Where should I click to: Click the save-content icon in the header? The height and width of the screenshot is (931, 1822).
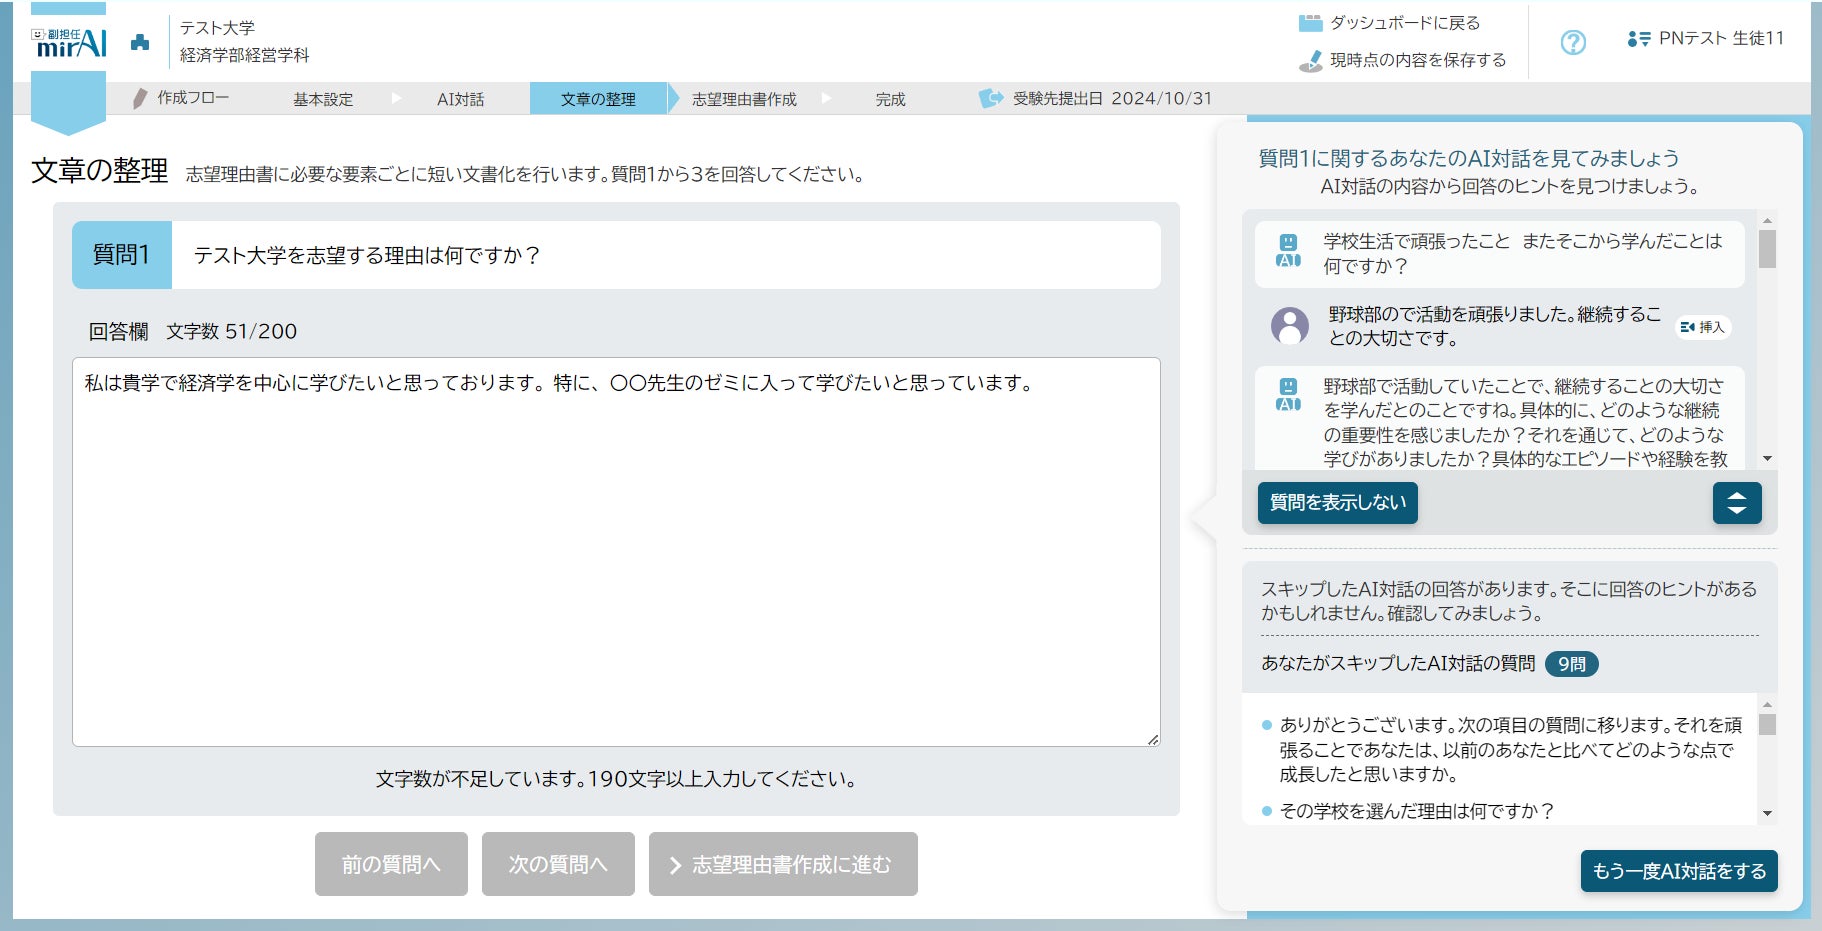point(1310,60)
